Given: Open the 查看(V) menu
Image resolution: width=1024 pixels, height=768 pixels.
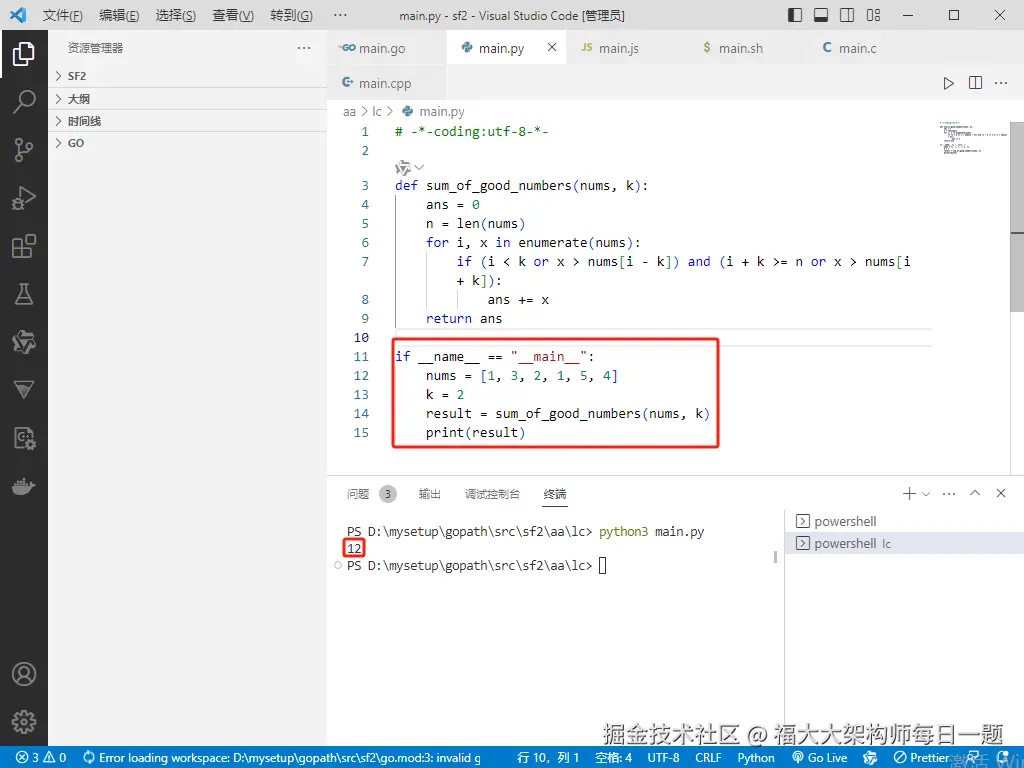Looking at the screenshot, I should tap(233, 15).
